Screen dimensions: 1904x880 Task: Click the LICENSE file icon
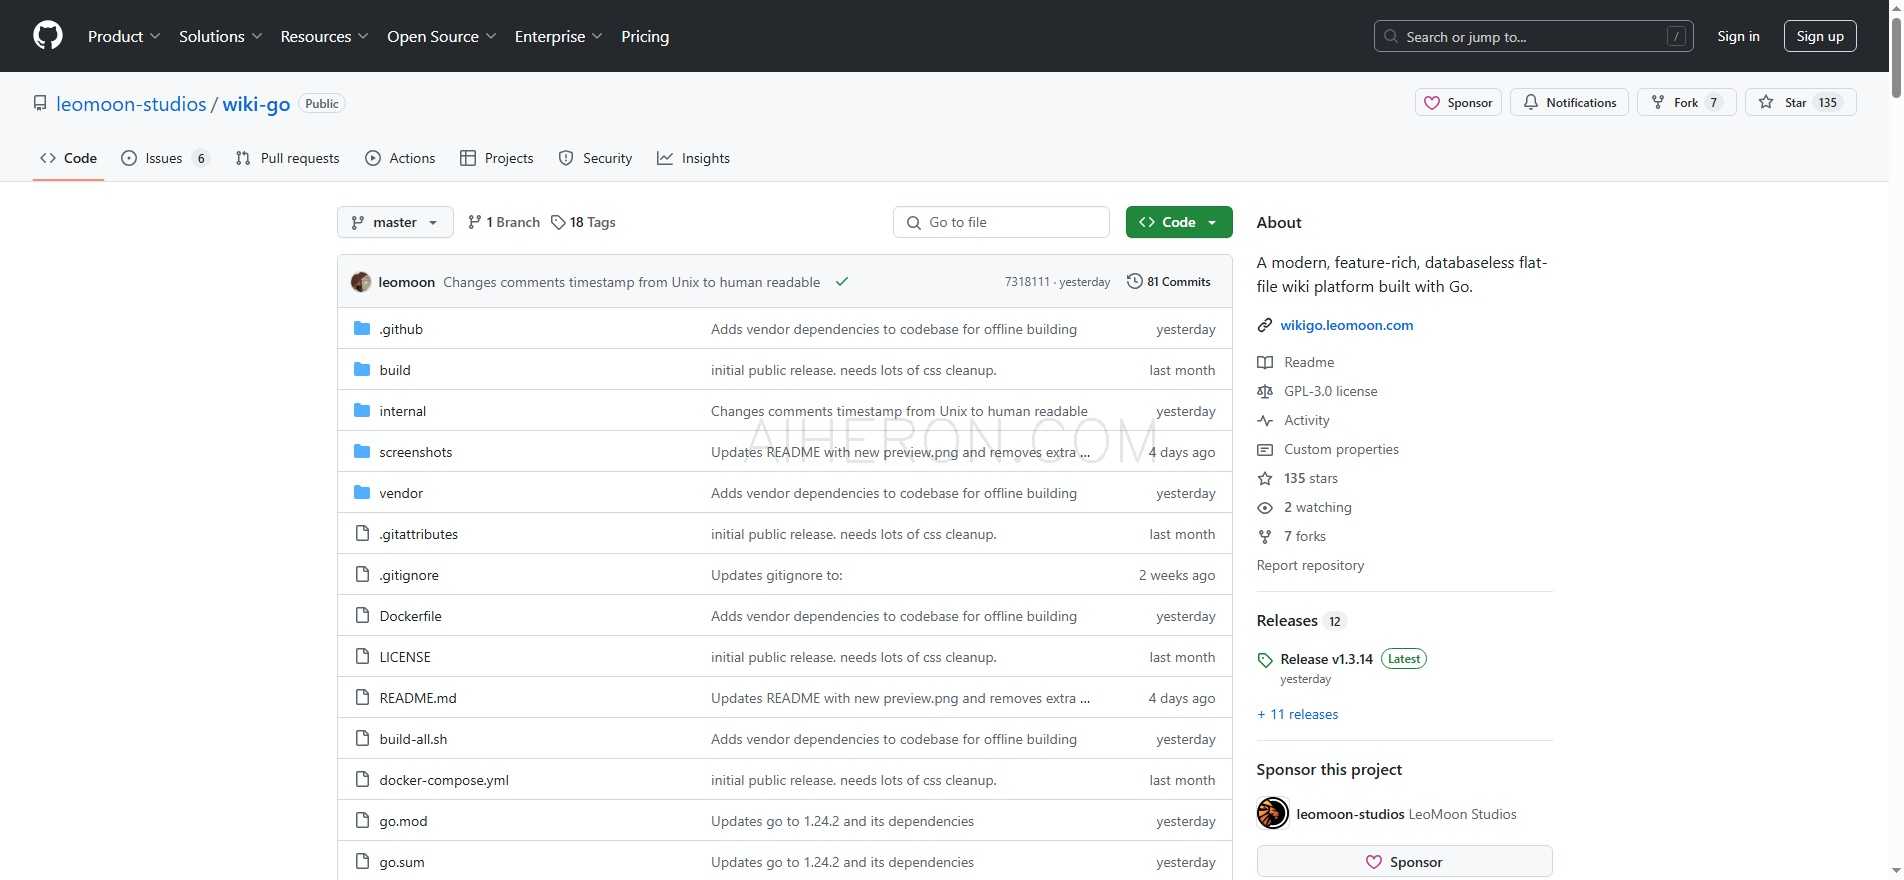pyautogui.click(x=362, y=657)
